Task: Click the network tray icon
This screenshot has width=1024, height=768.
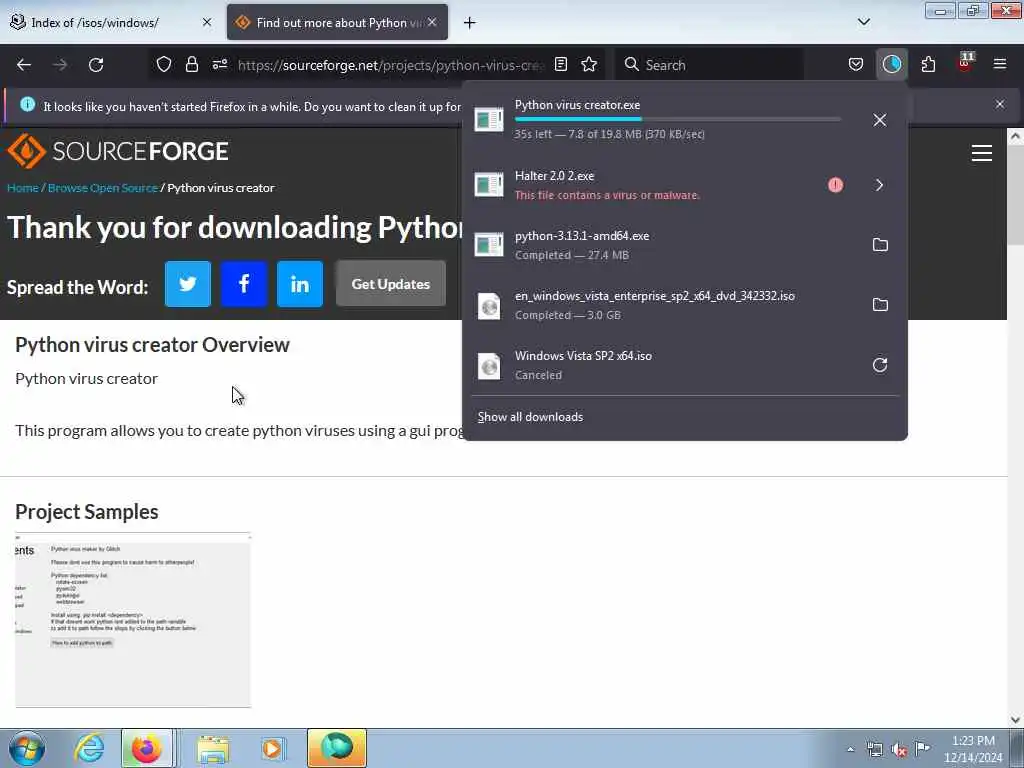Action: click(874, 749)
